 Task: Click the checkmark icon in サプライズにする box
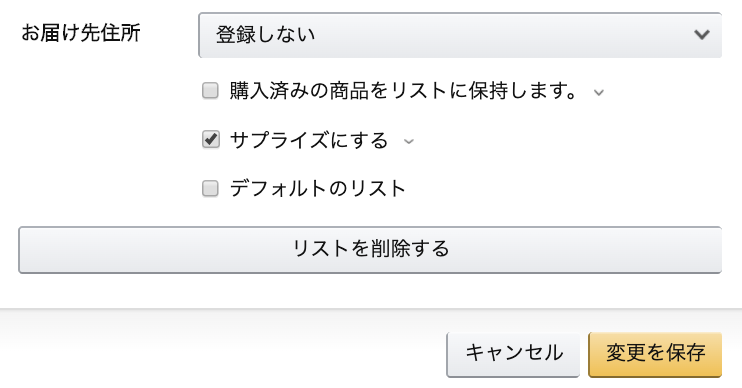pyautogui.click(x=210, y=140)
